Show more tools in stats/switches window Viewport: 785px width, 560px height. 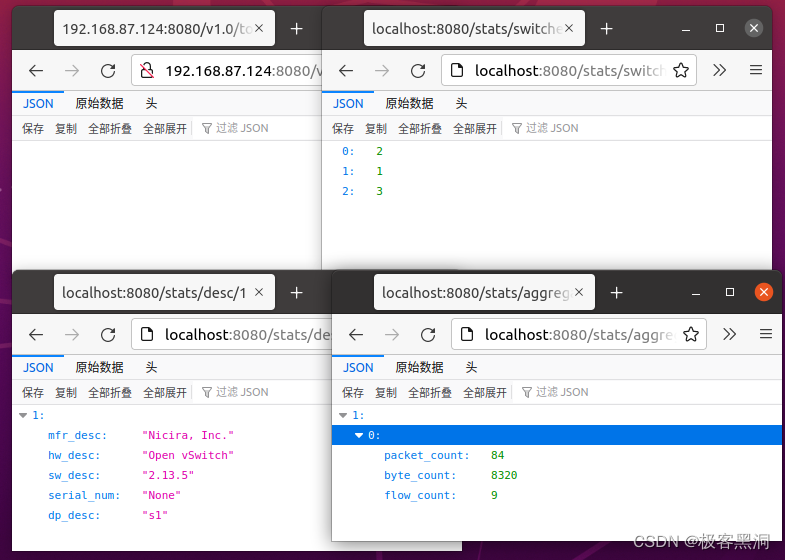point(719,70)
